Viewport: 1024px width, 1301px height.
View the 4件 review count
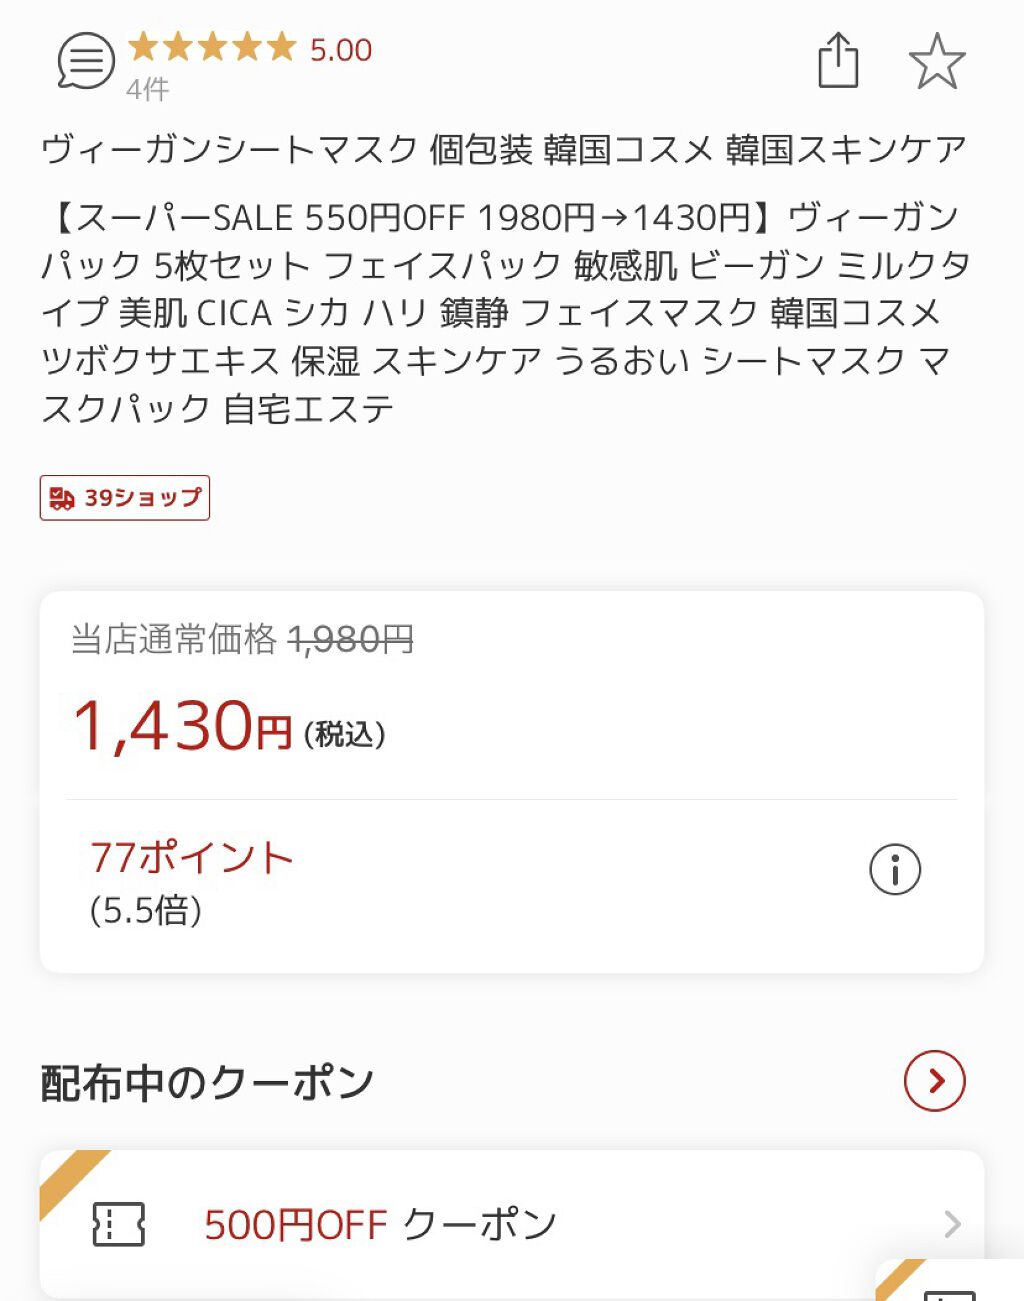coord(148,90)
